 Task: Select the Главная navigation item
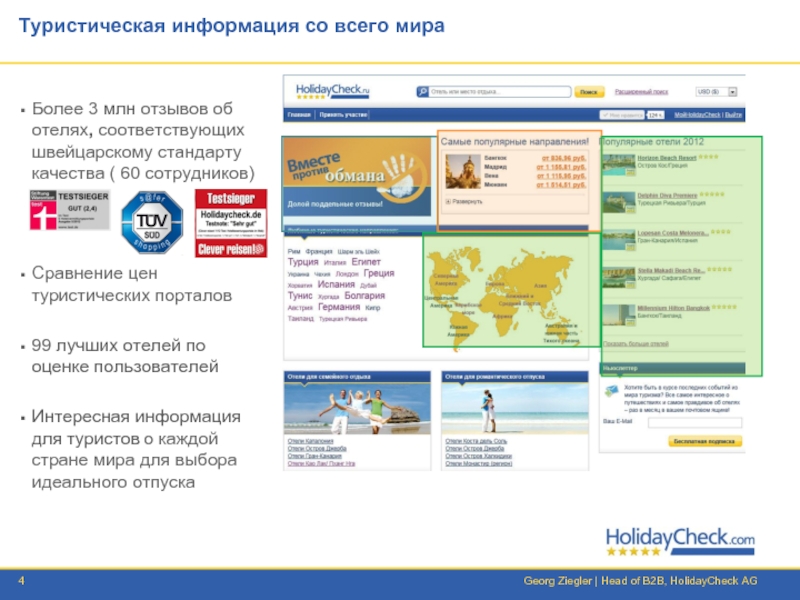[299, 115]
